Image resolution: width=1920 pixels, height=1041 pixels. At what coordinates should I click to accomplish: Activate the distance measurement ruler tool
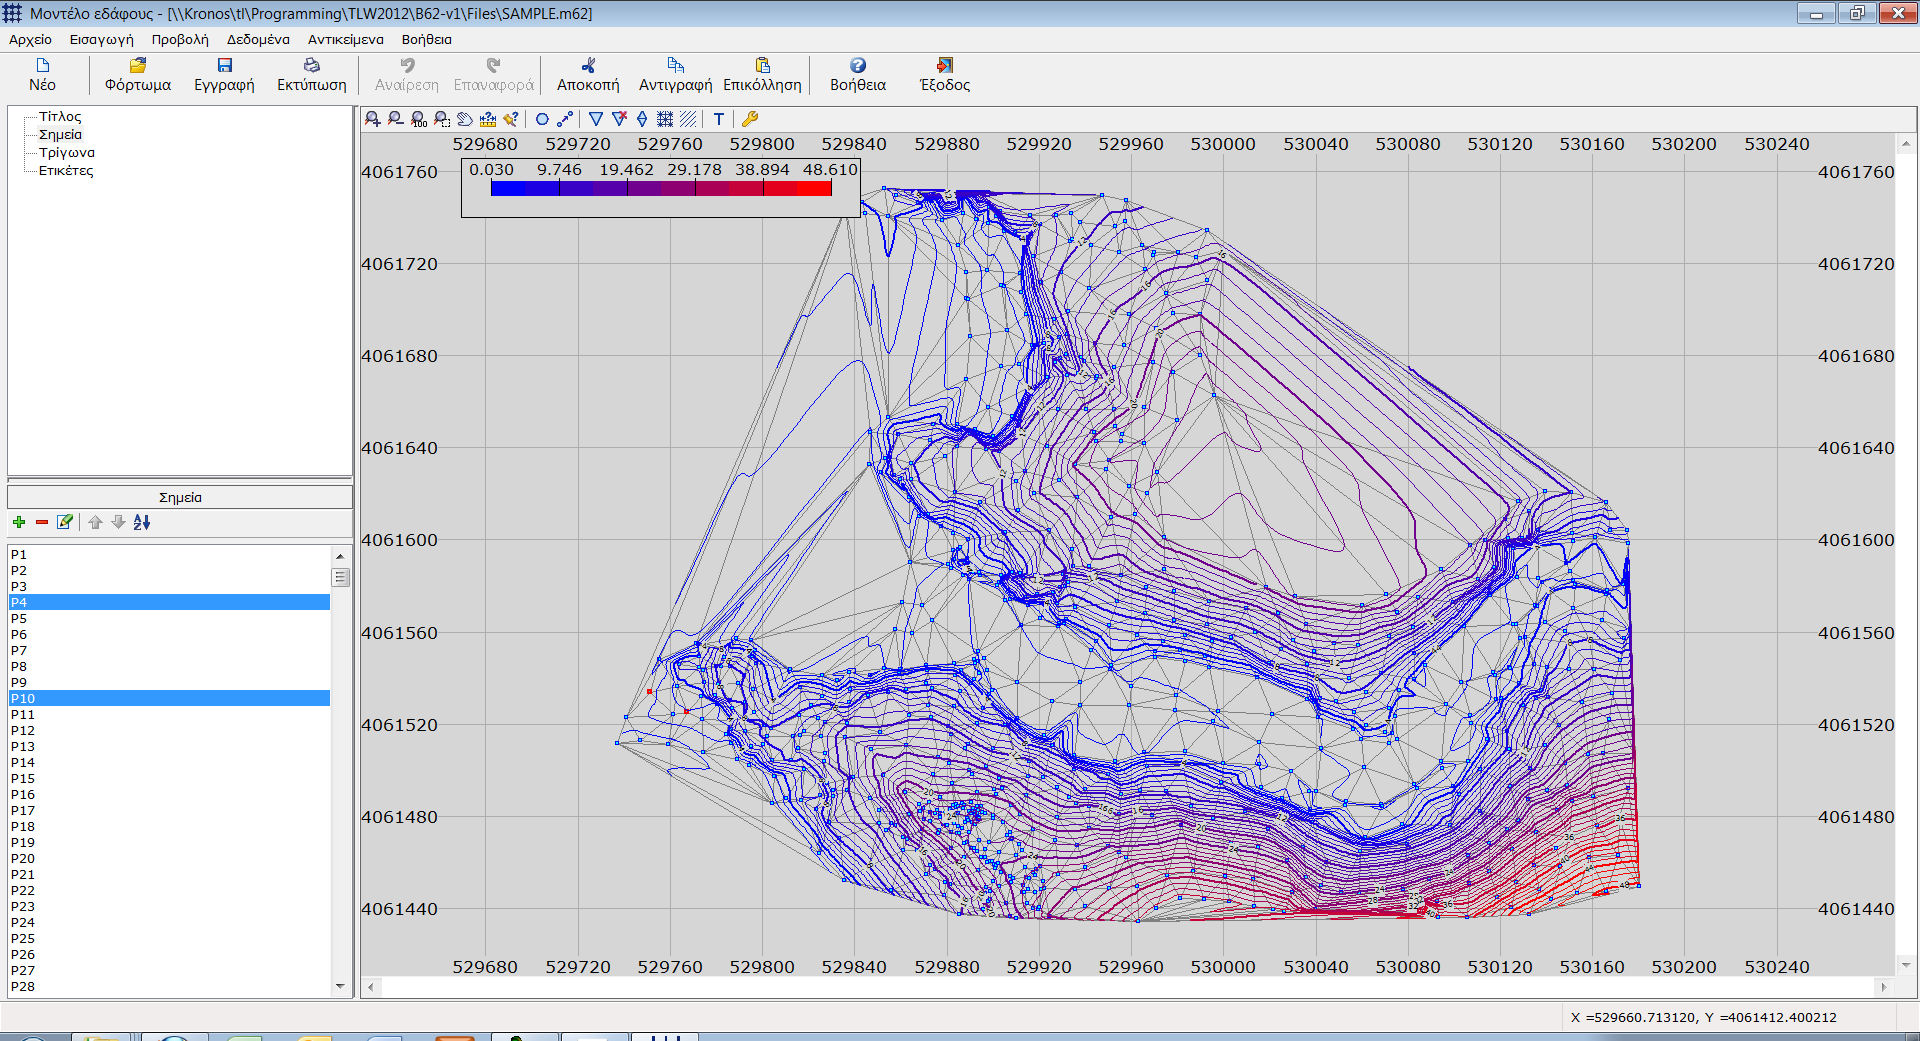point(488,119)
